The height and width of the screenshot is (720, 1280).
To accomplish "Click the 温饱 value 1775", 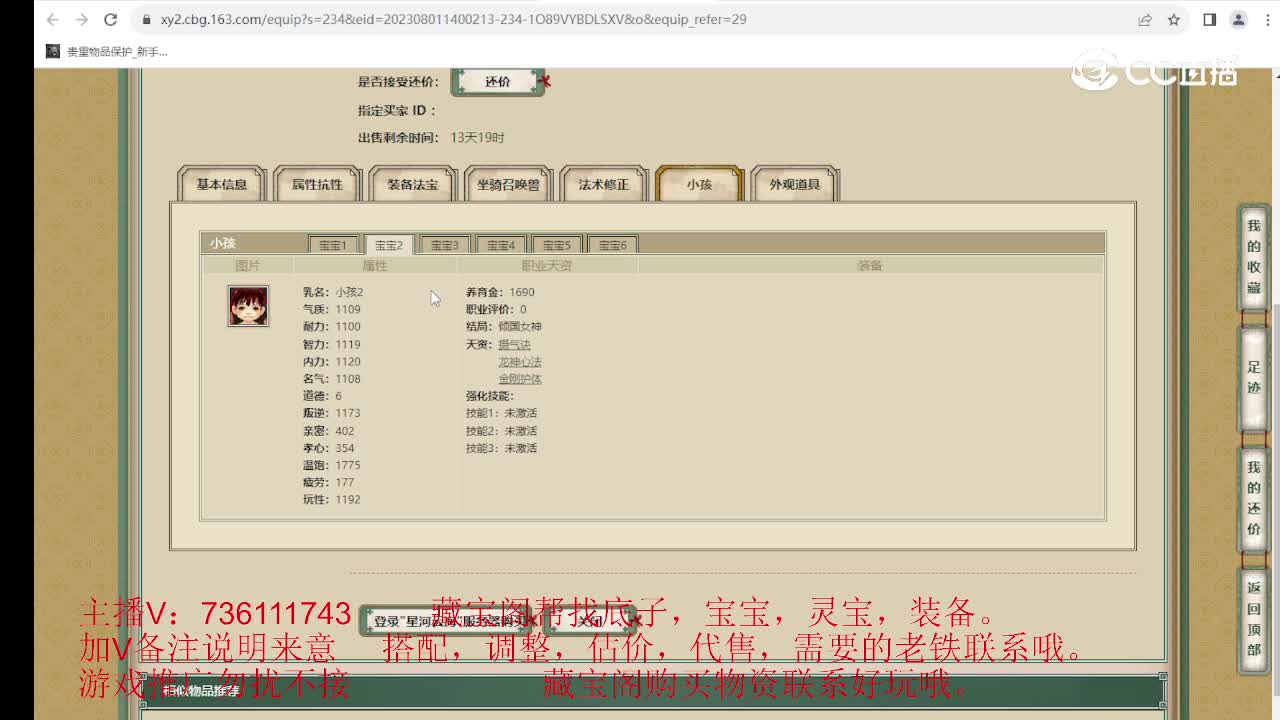I will pos(348,465).
